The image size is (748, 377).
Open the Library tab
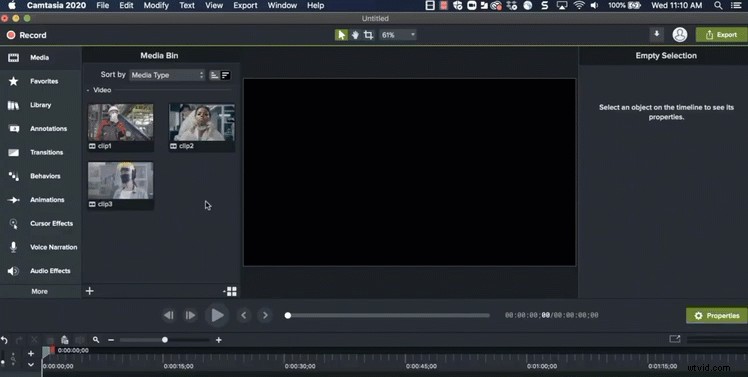pos(41,105)
